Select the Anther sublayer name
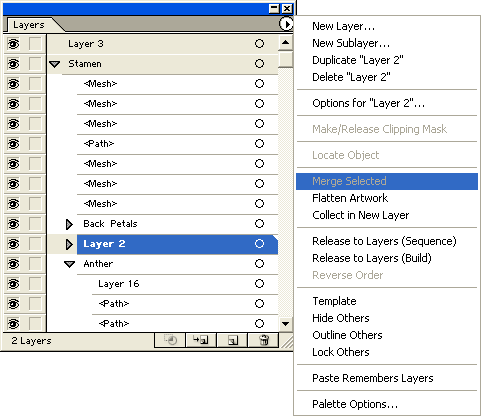This screenshot has width=481, height=416. pyautogui.click(x=98, y=264)
